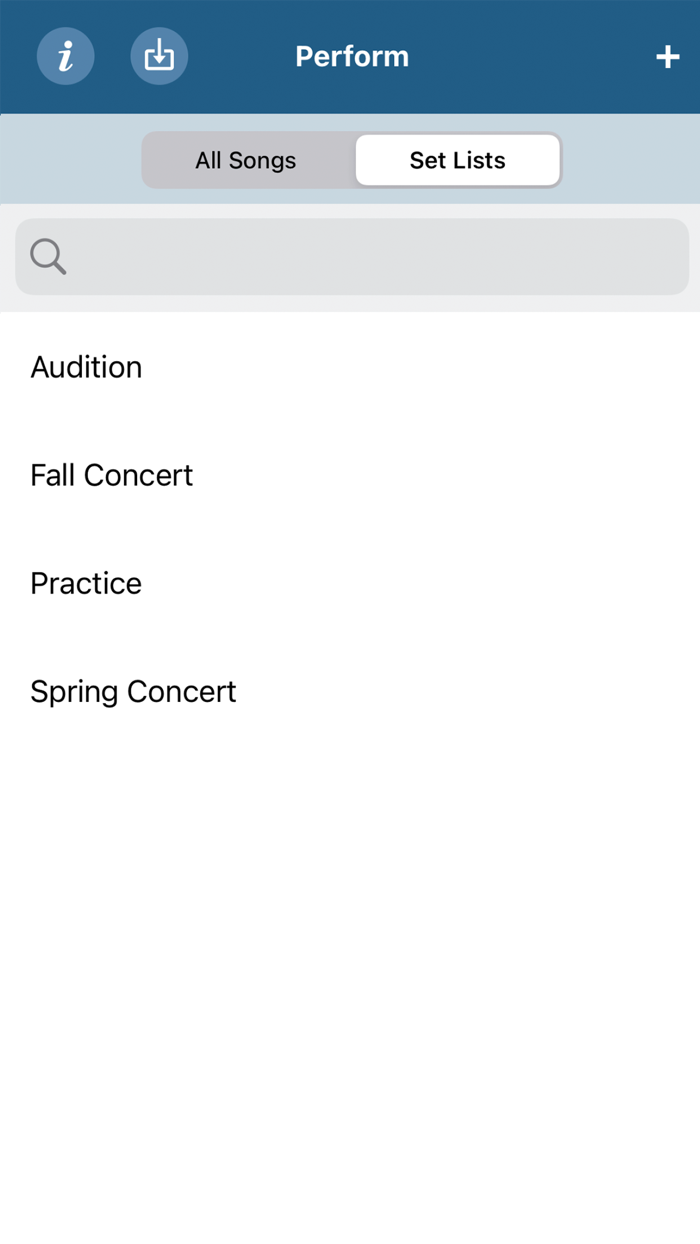Select the Spring Concert set list

[133, 691]
